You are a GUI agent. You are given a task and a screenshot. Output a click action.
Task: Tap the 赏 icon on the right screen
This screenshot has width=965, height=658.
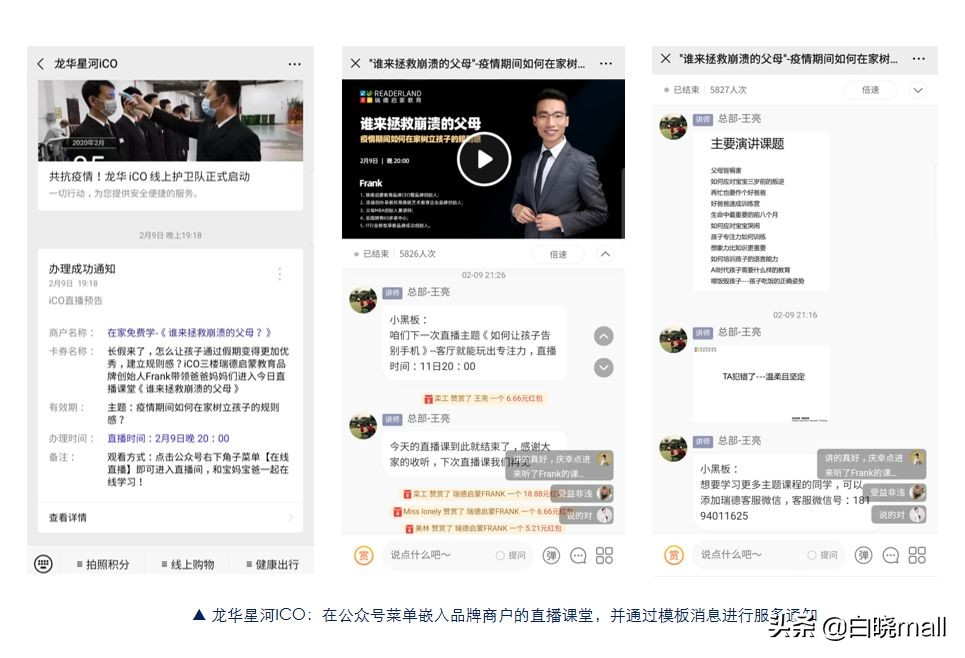click(676, 555)
